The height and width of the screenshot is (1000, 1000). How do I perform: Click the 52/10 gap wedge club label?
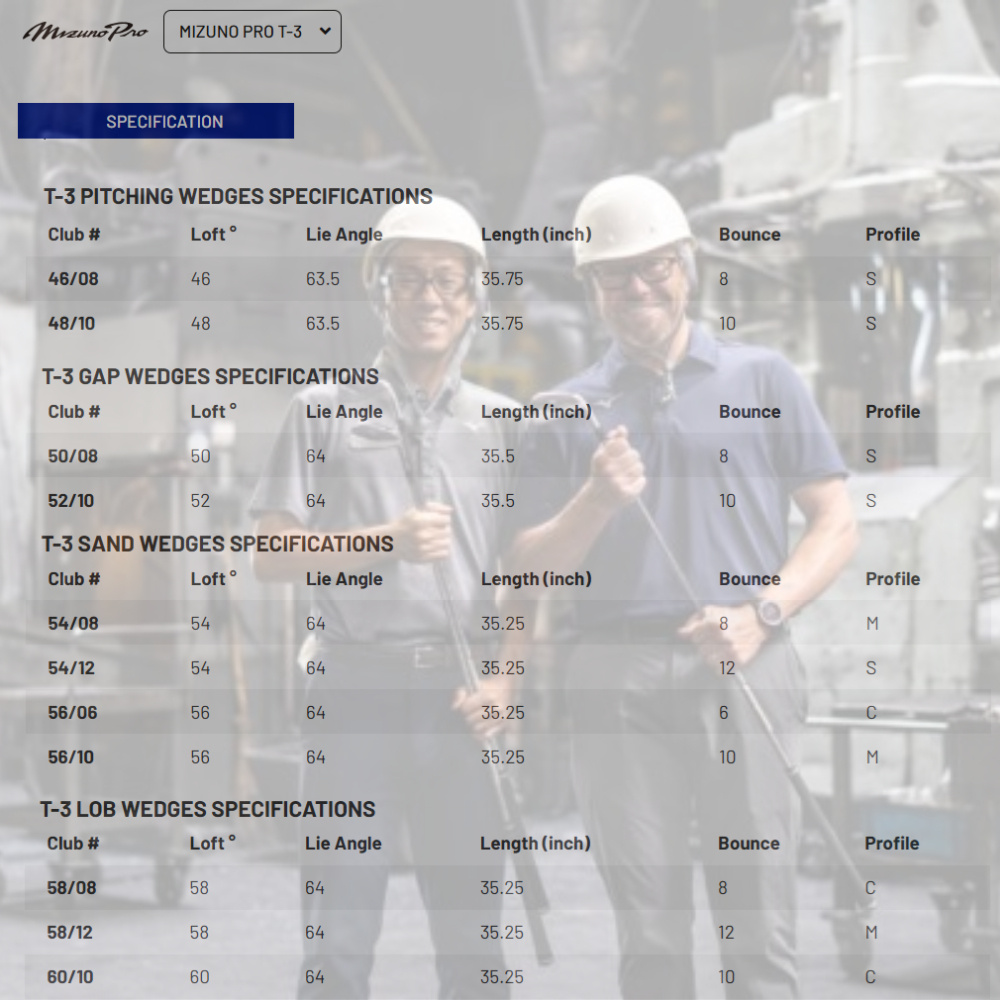[x=73, y=501]
